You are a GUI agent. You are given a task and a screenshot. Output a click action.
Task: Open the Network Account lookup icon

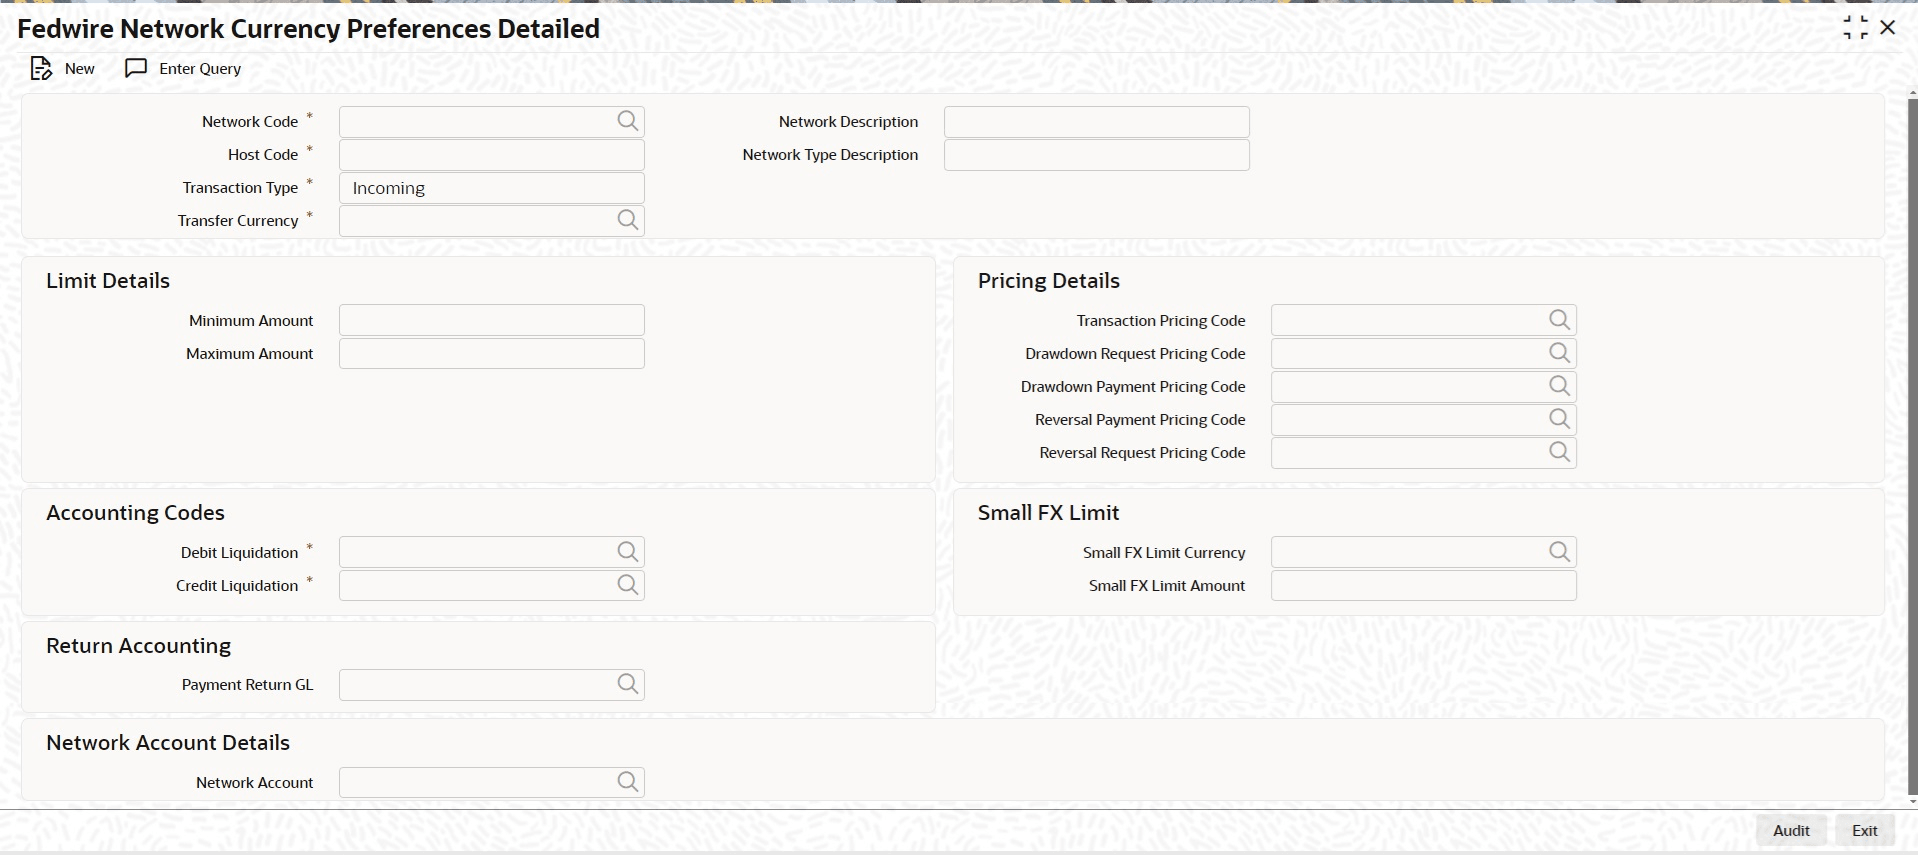coord(627,782)
